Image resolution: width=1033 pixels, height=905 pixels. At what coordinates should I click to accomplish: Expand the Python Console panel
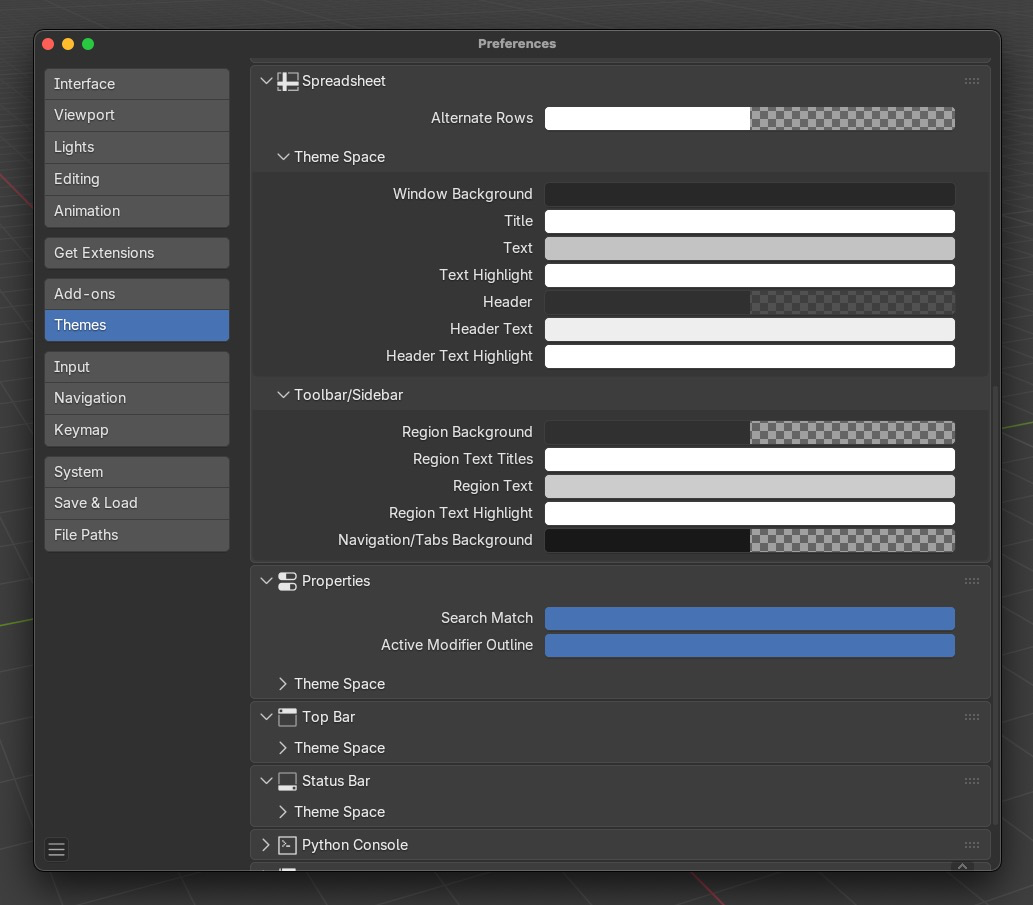[x=266, y=845]
